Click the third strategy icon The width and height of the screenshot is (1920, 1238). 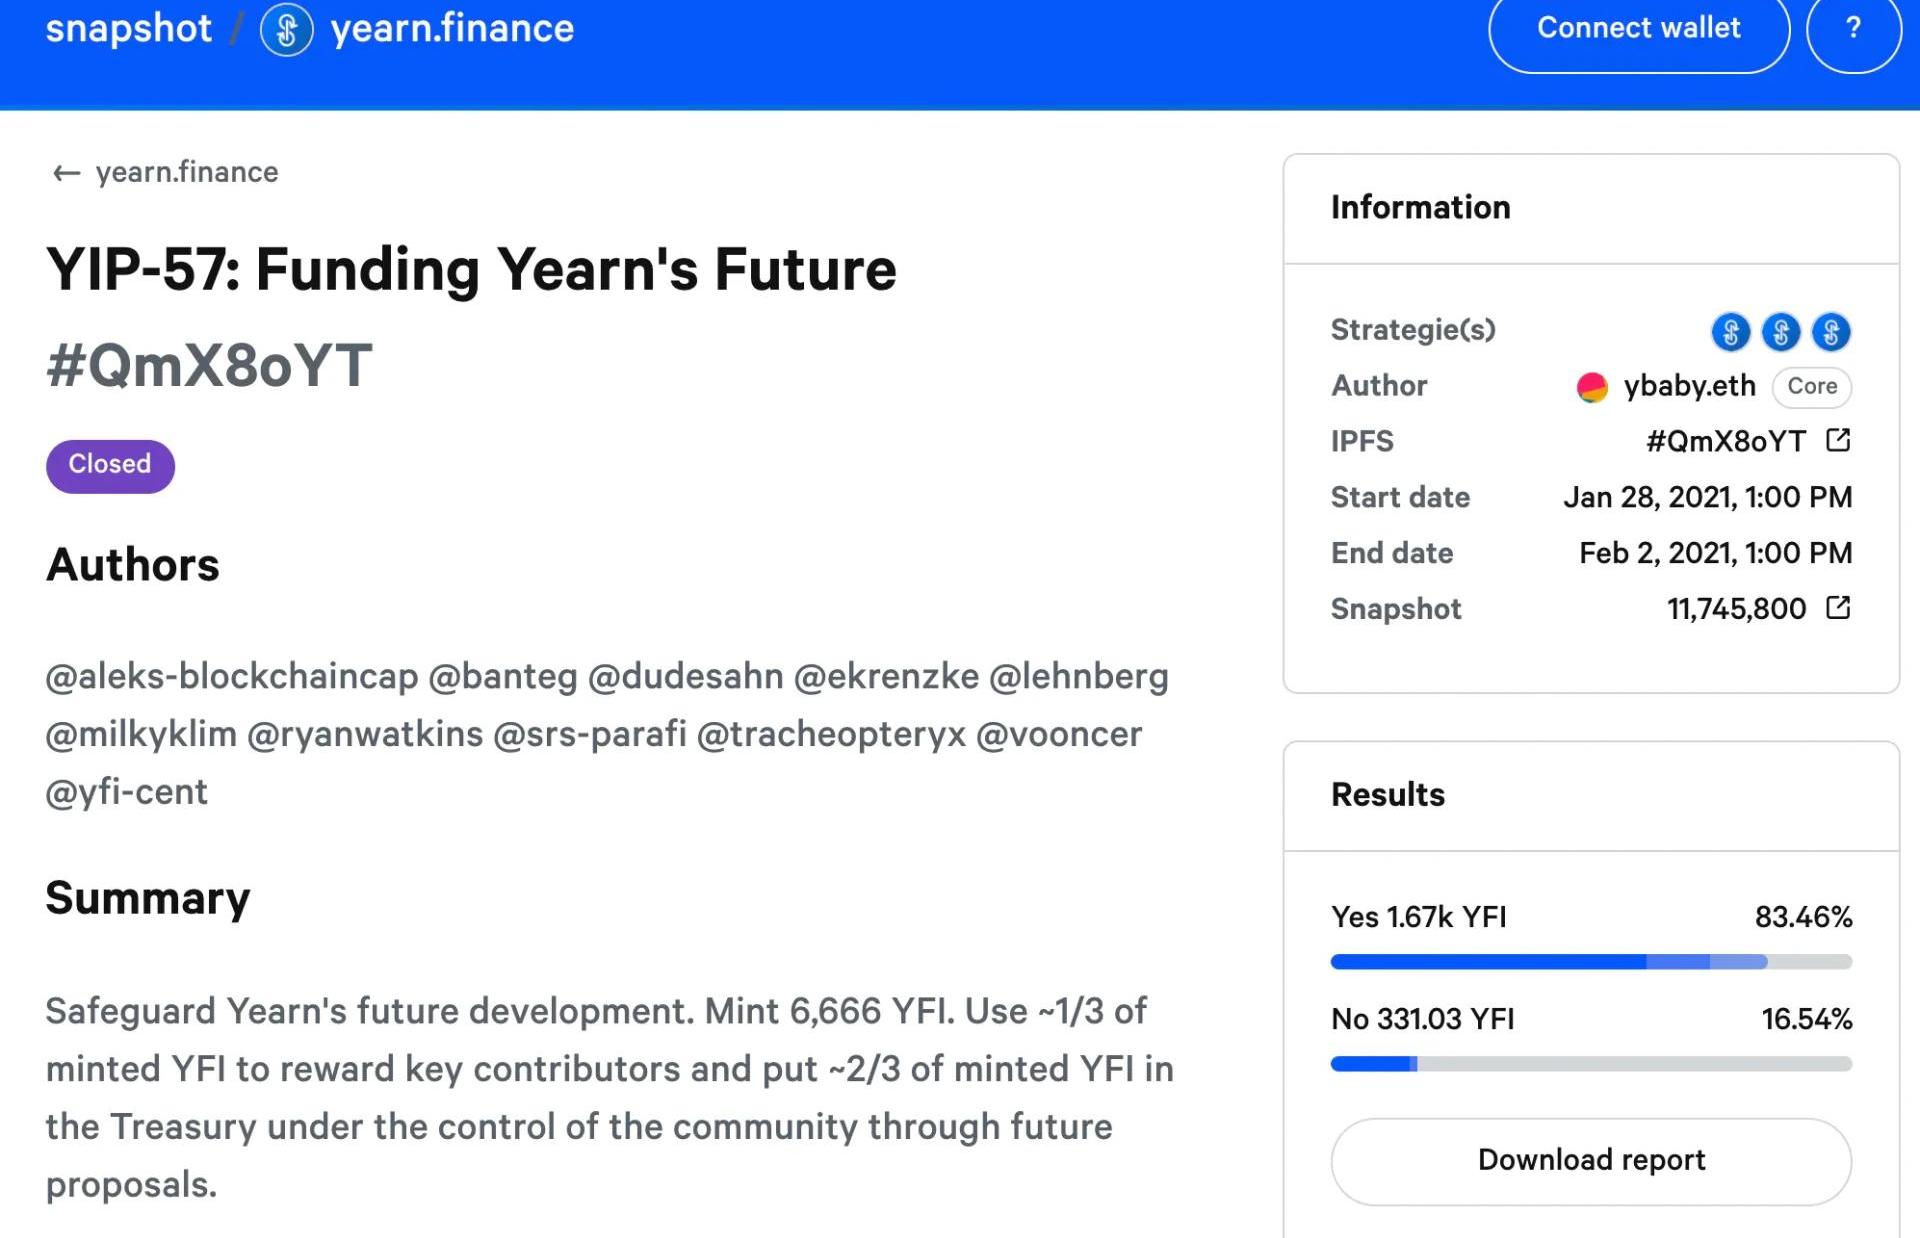coord(1831,331)
